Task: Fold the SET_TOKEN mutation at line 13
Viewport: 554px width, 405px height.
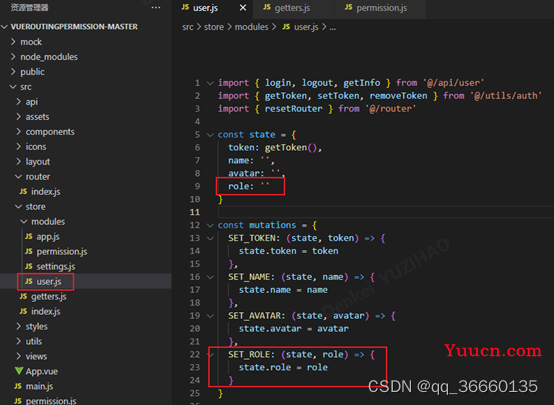Action: tap(210, 238)
